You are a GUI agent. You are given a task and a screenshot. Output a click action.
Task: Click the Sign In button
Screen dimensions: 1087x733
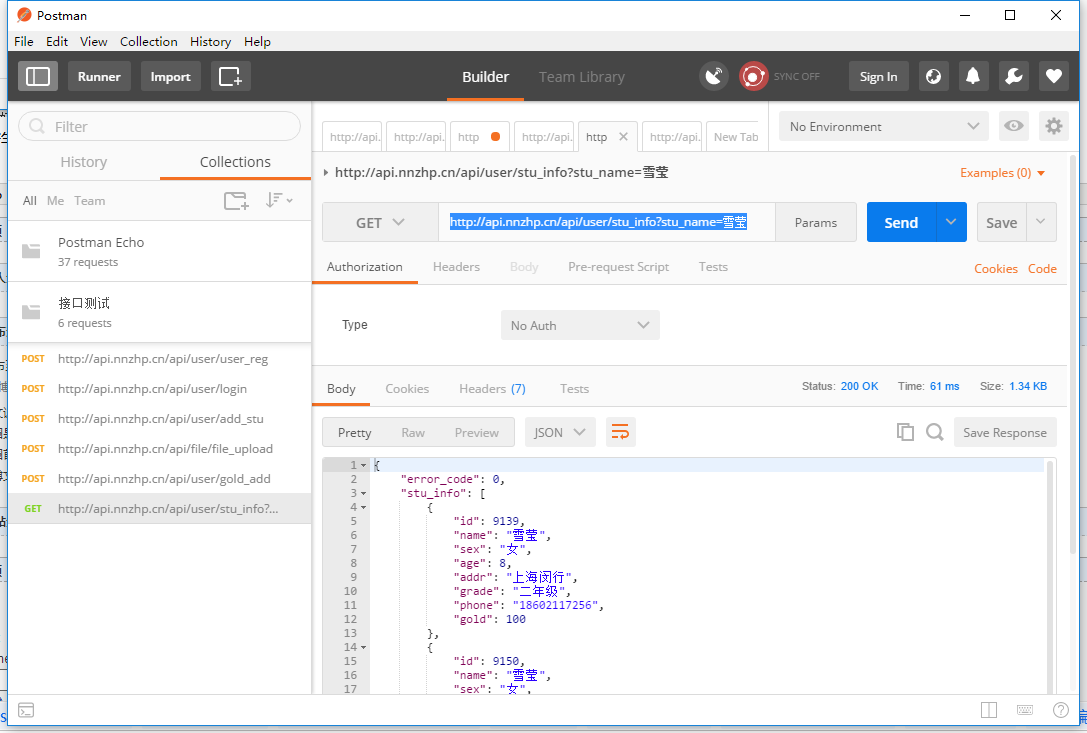[878, 76]
